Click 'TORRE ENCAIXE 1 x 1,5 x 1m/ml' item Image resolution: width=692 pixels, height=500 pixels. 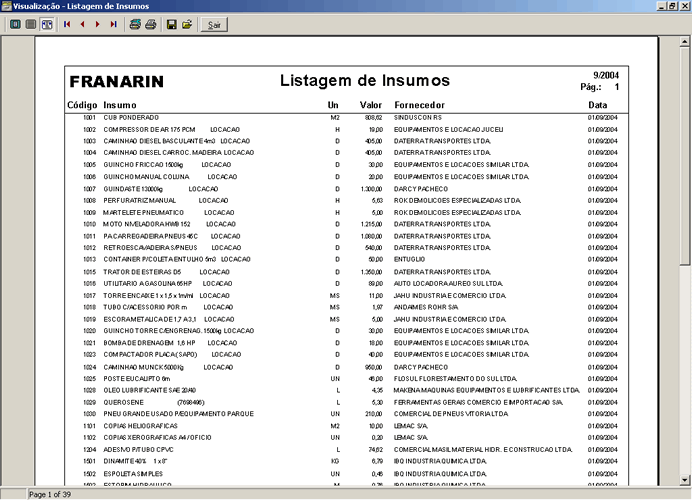(x=148, y=296)
